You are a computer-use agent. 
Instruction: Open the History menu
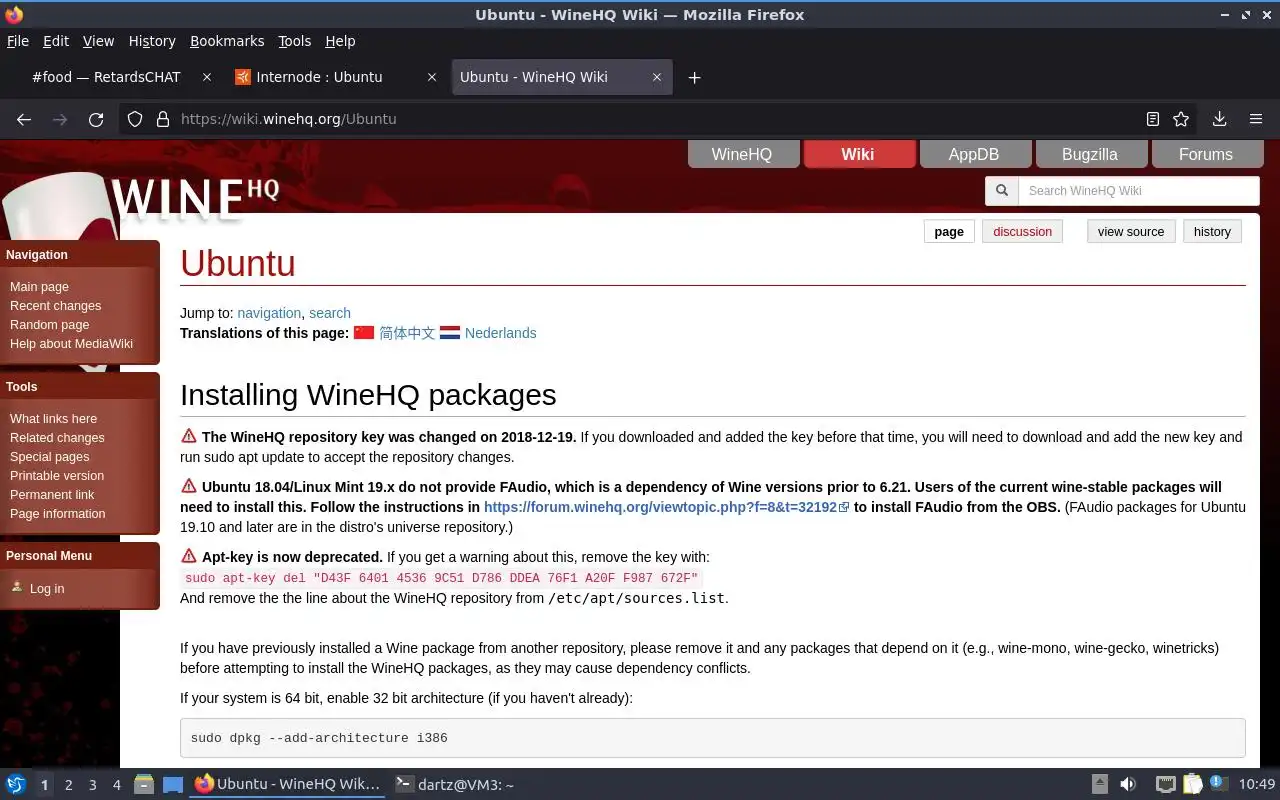coord(152,41)
